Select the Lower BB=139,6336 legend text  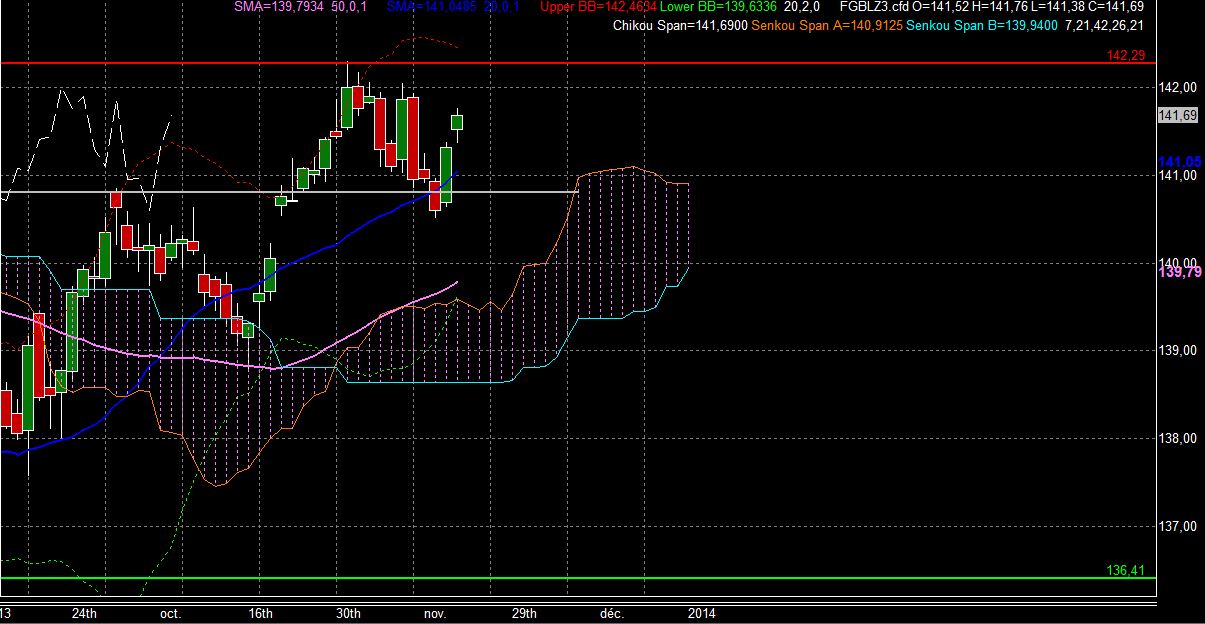click(719, 7)
